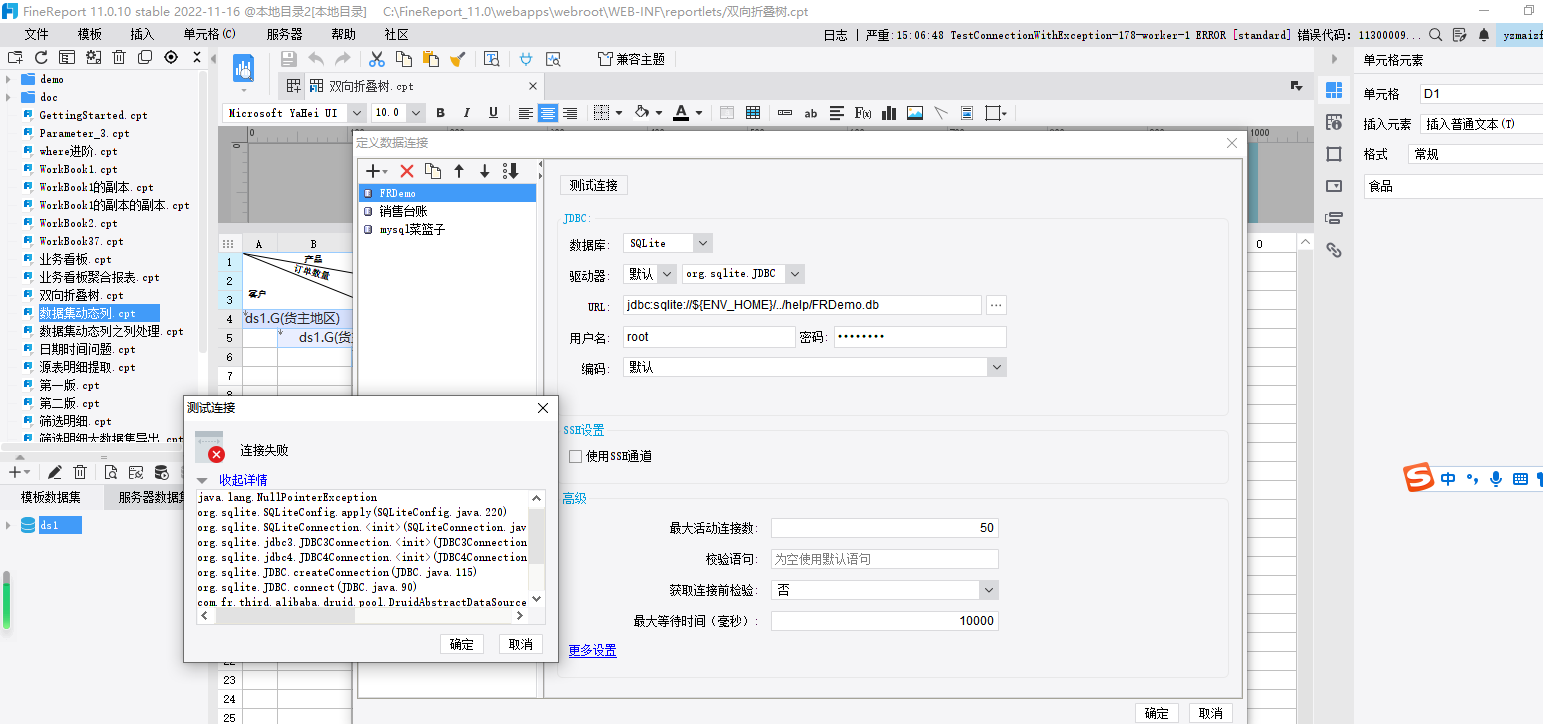
Task: Click the browse ellipsis button beside URL
Action: tap(996, 305)
